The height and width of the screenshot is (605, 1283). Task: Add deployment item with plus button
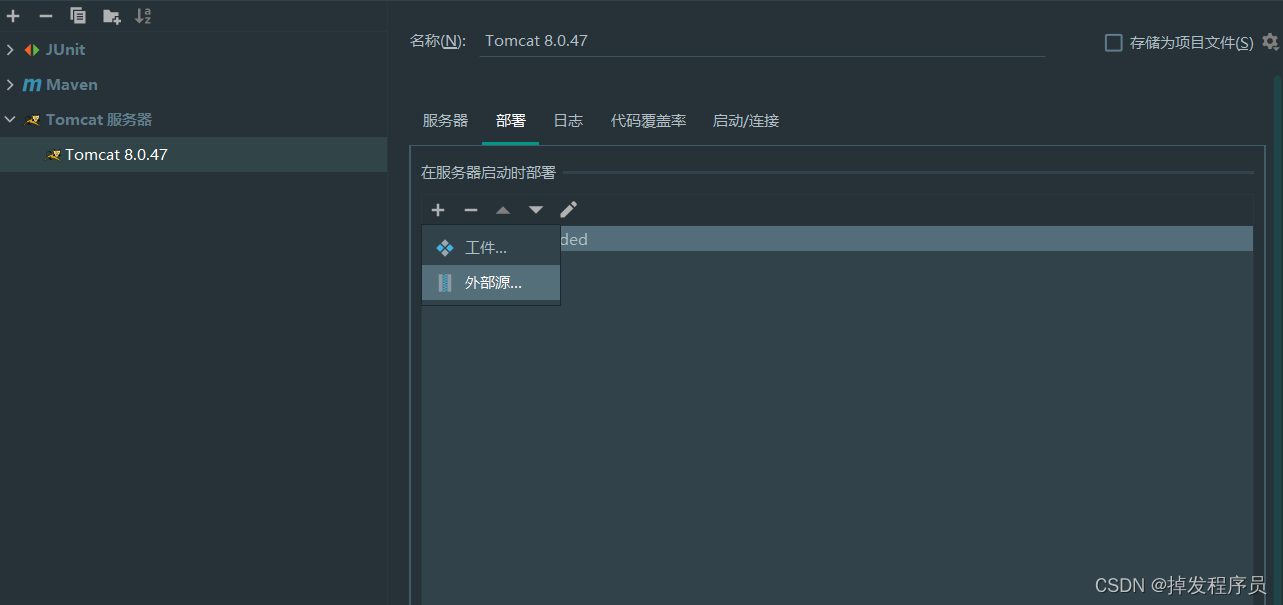coord(438,210)
